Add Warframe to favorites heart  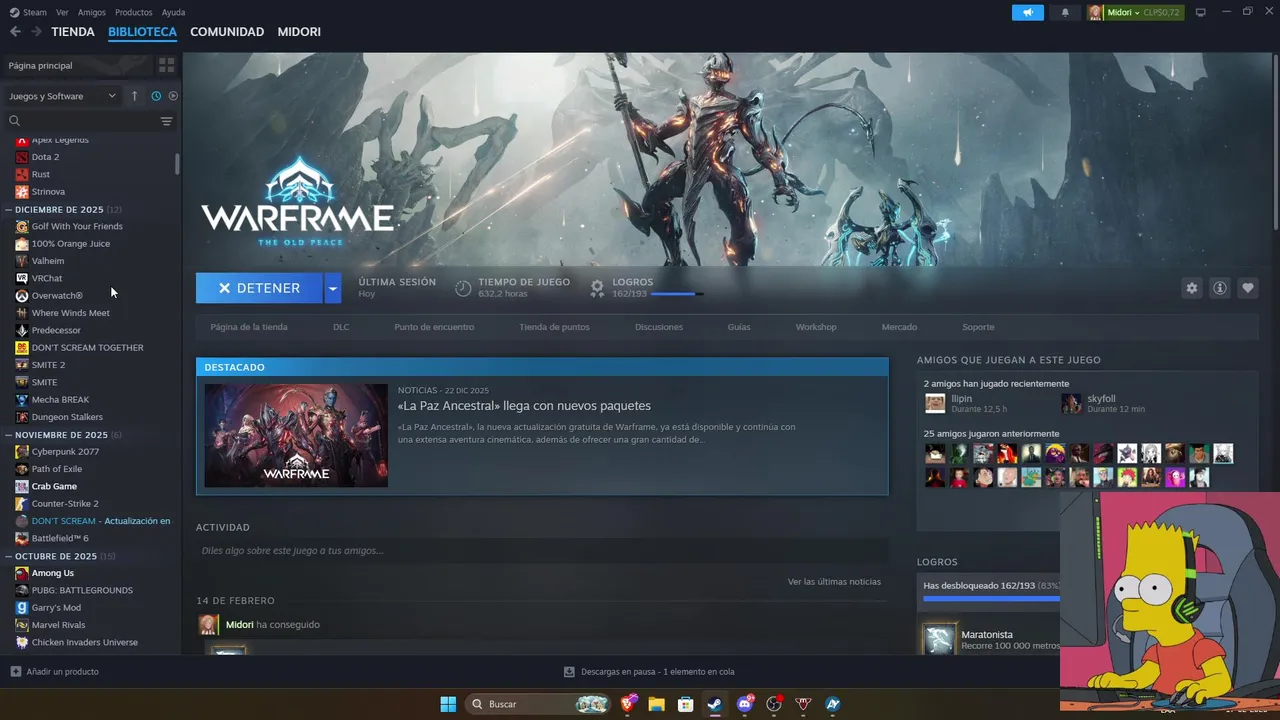(x=1247, y=288)
